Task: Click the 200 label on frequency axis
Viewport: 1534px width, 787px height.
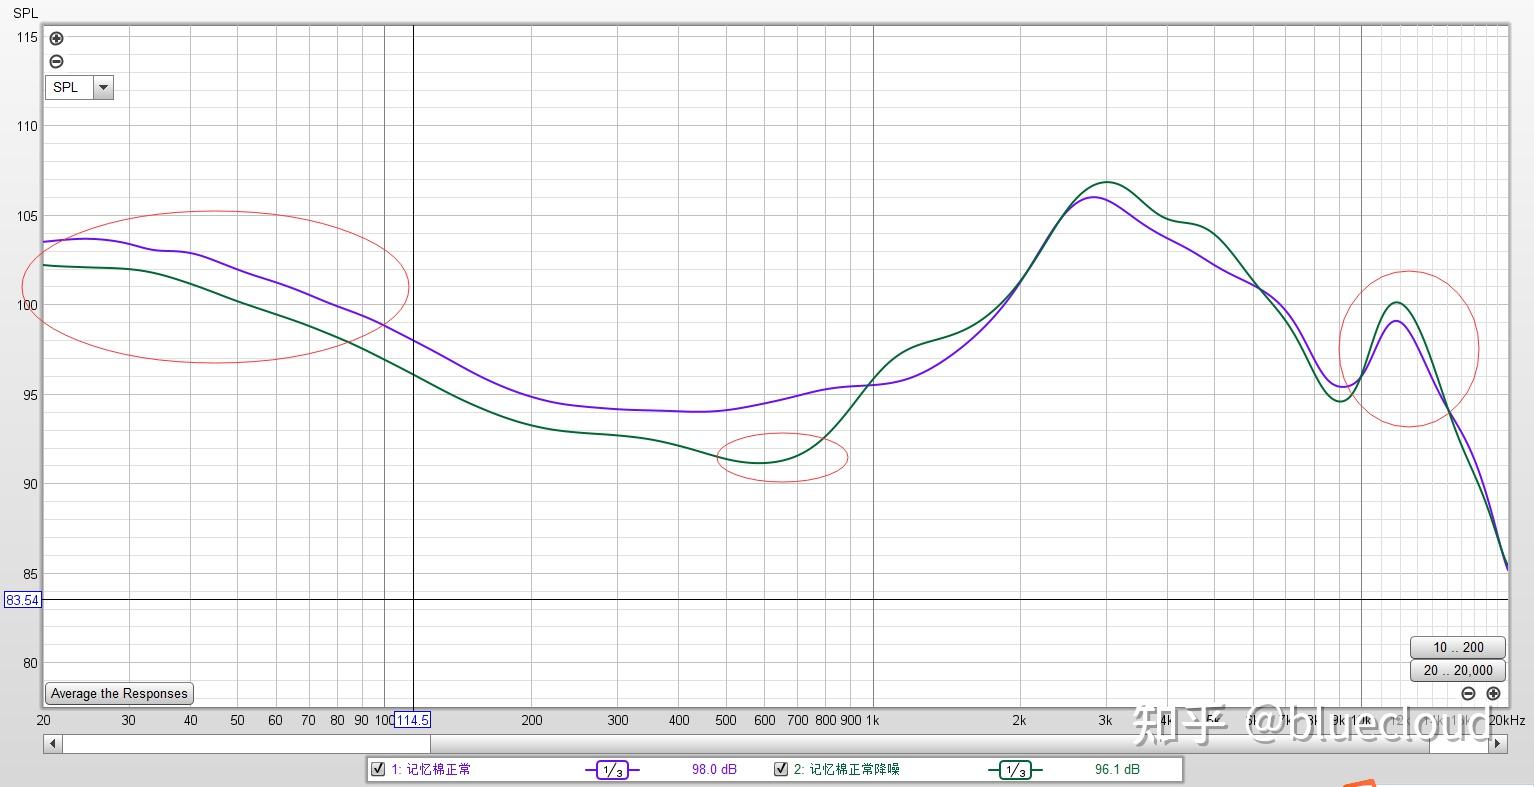Action: (x=531, y=720)
